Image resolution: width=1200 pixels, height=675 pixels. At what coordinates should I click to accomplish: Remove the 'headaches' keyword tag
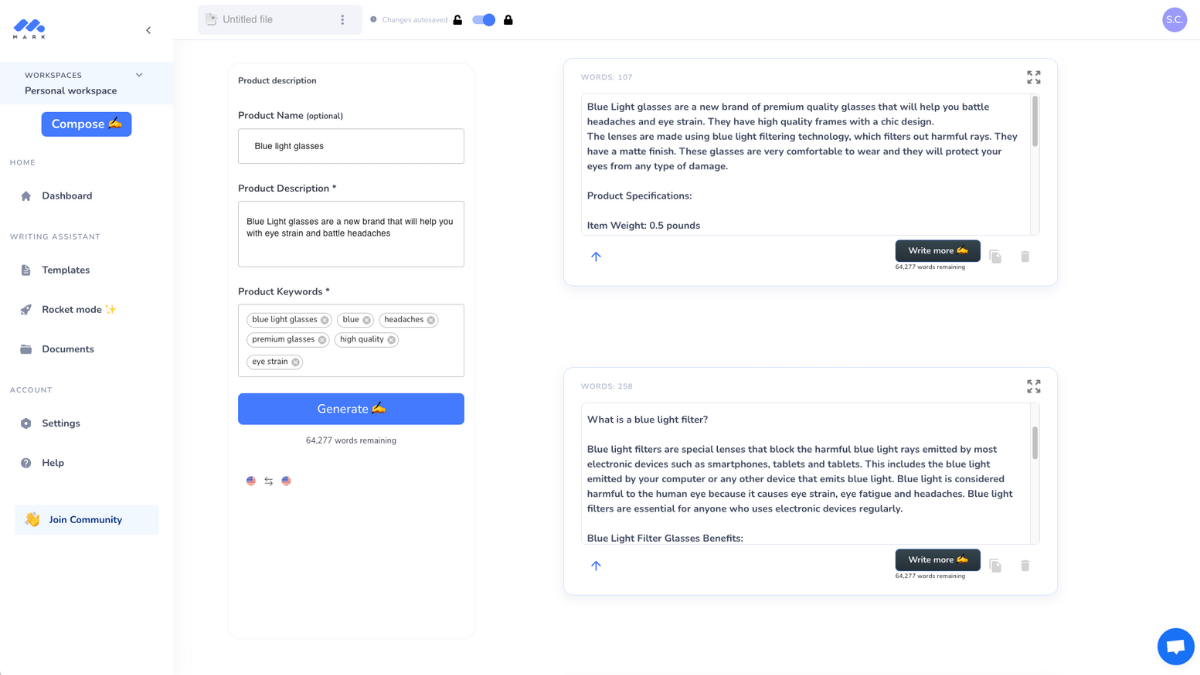[431, 320]
